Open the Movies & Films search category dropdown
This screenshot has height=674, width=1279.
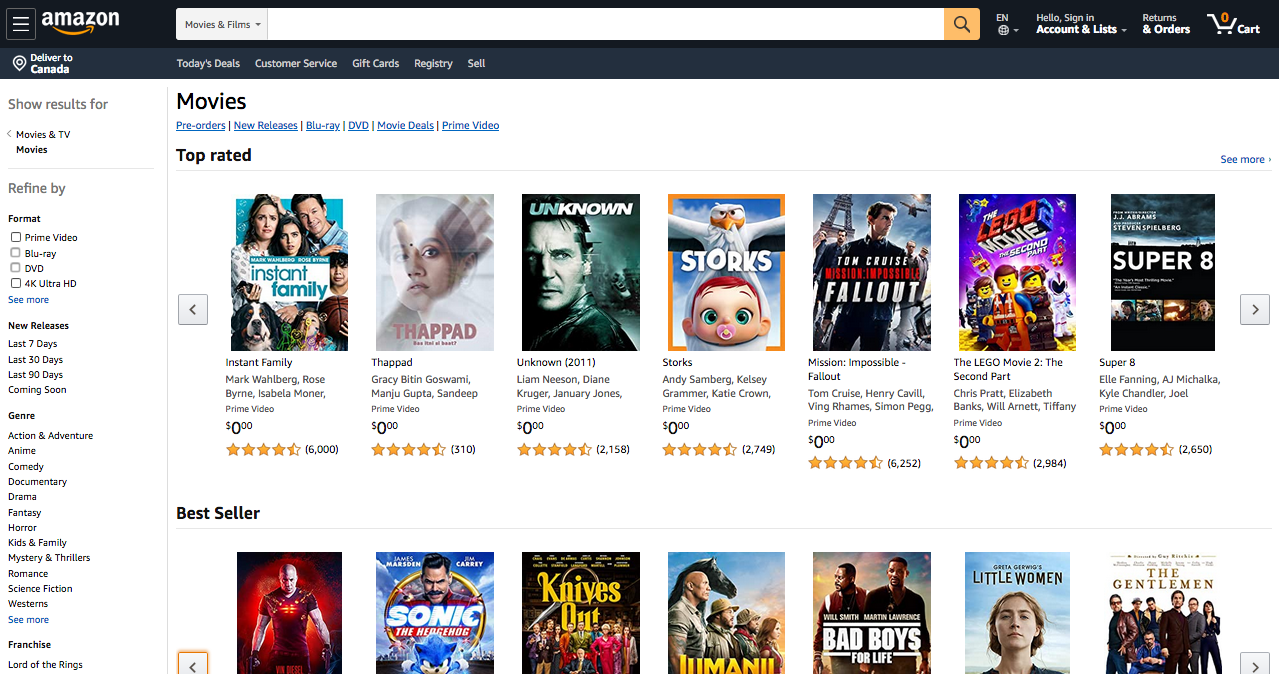[221, 23]
